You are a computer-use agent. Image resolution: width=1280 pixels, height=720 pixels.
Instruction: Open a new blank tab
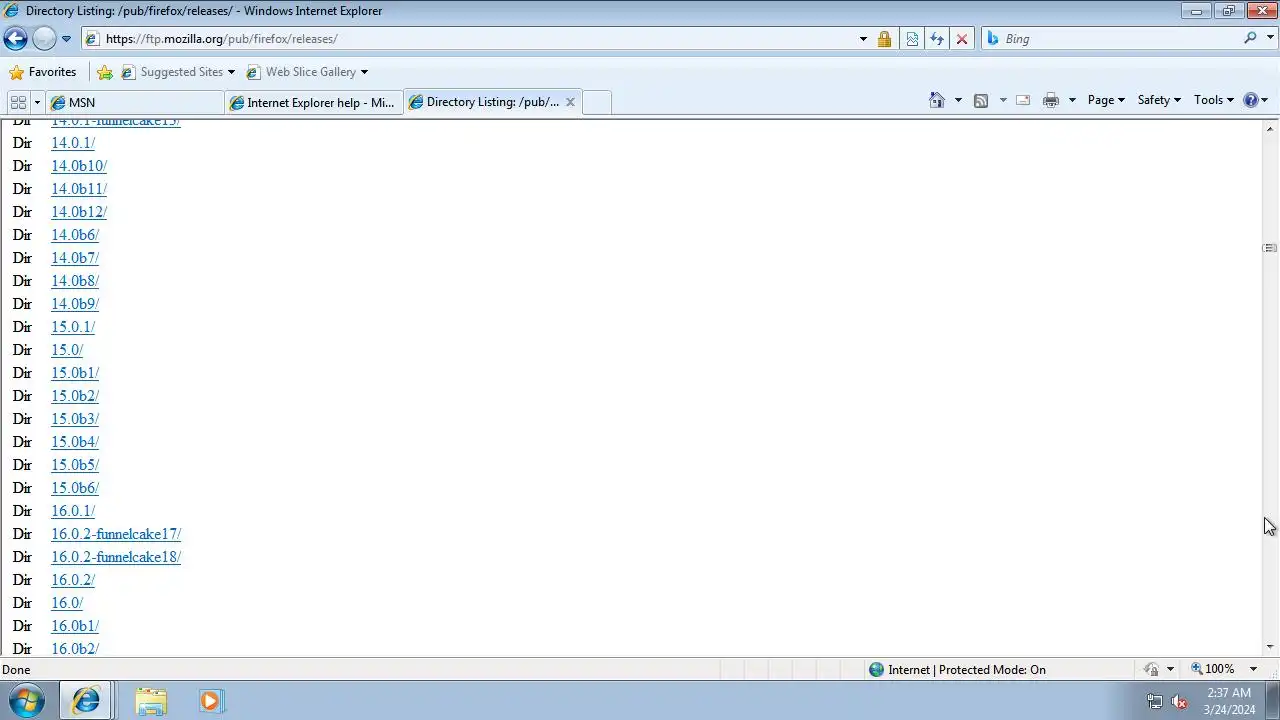pos(597,102)
